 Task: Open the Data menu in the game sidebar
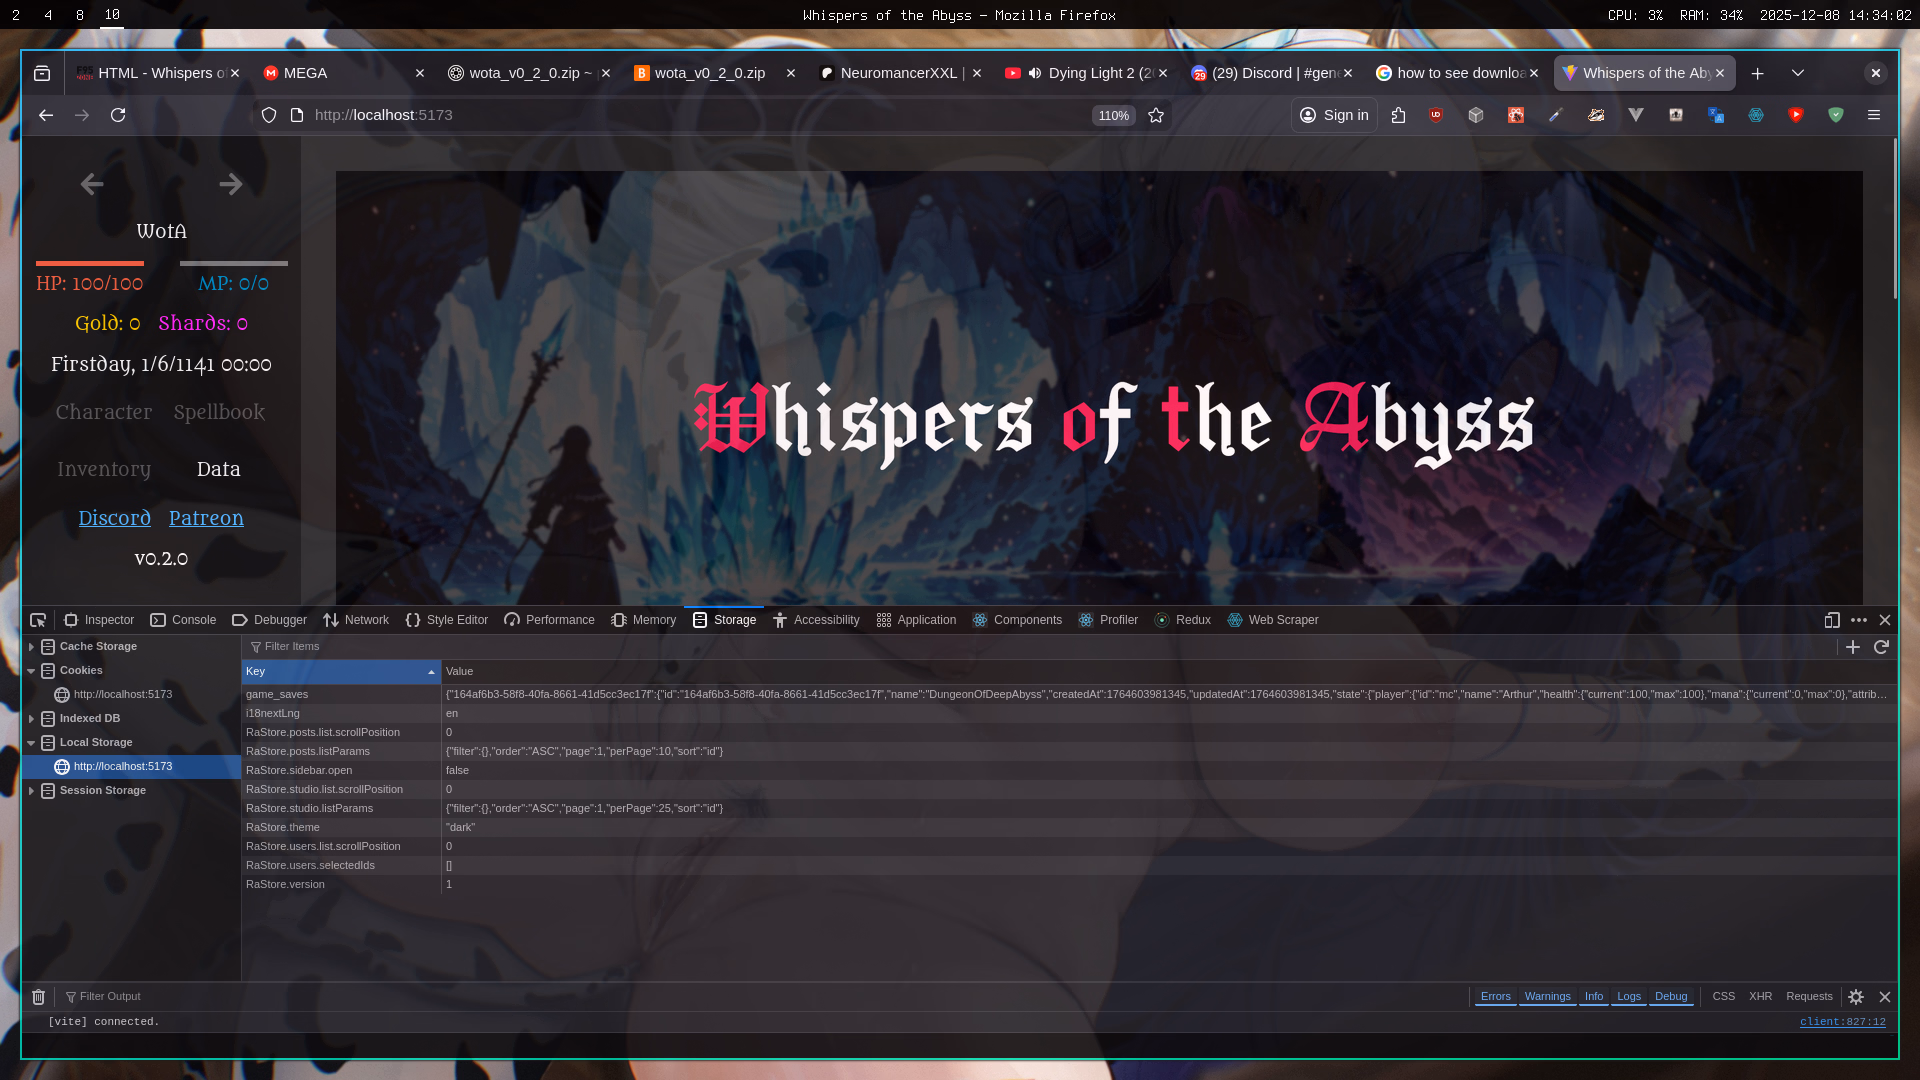[x=218, y=469]
